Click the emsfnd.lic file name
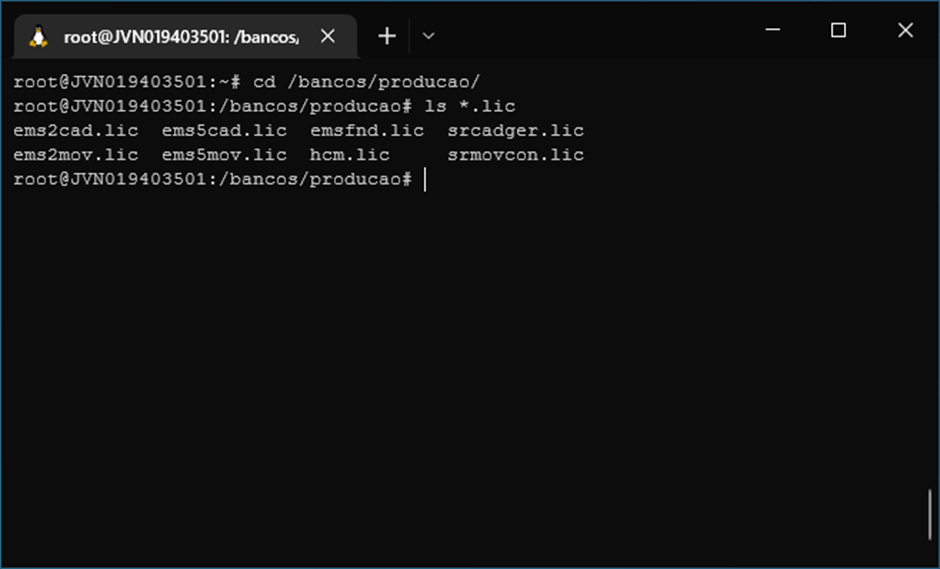Image resolution: width=940 pixels, height=569 pixels. [367, 131]
